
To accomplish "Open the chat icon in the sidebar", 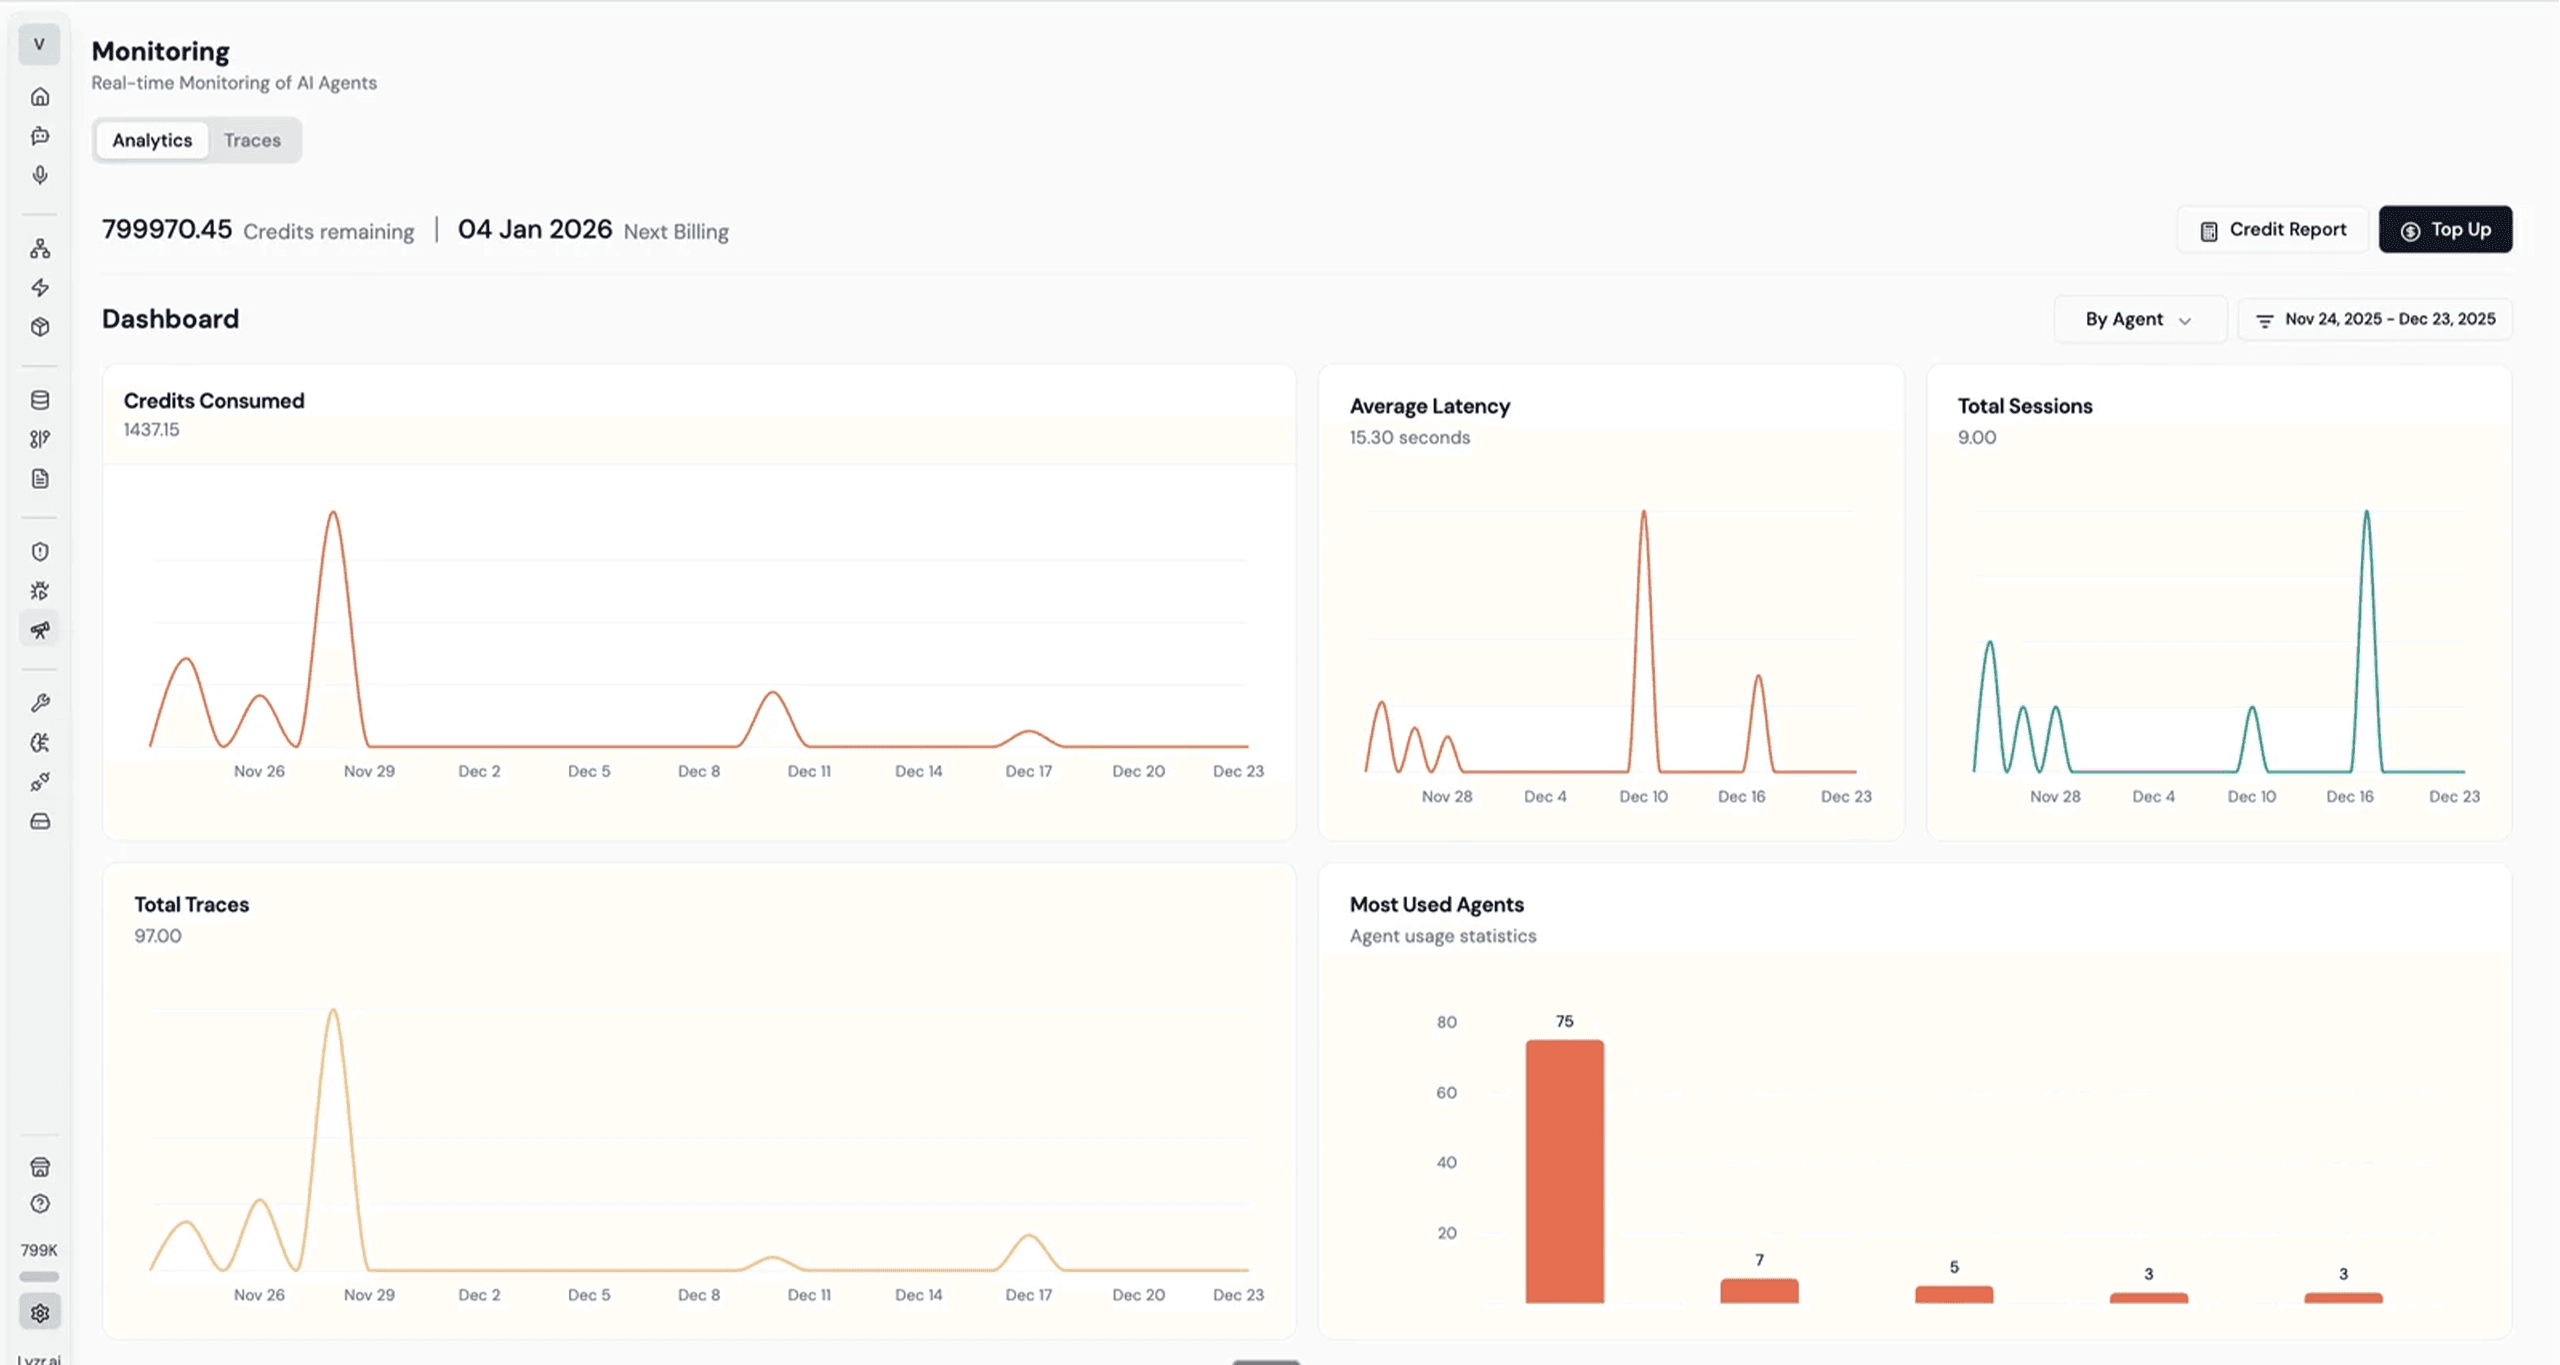I will click(x=40, y=137).
